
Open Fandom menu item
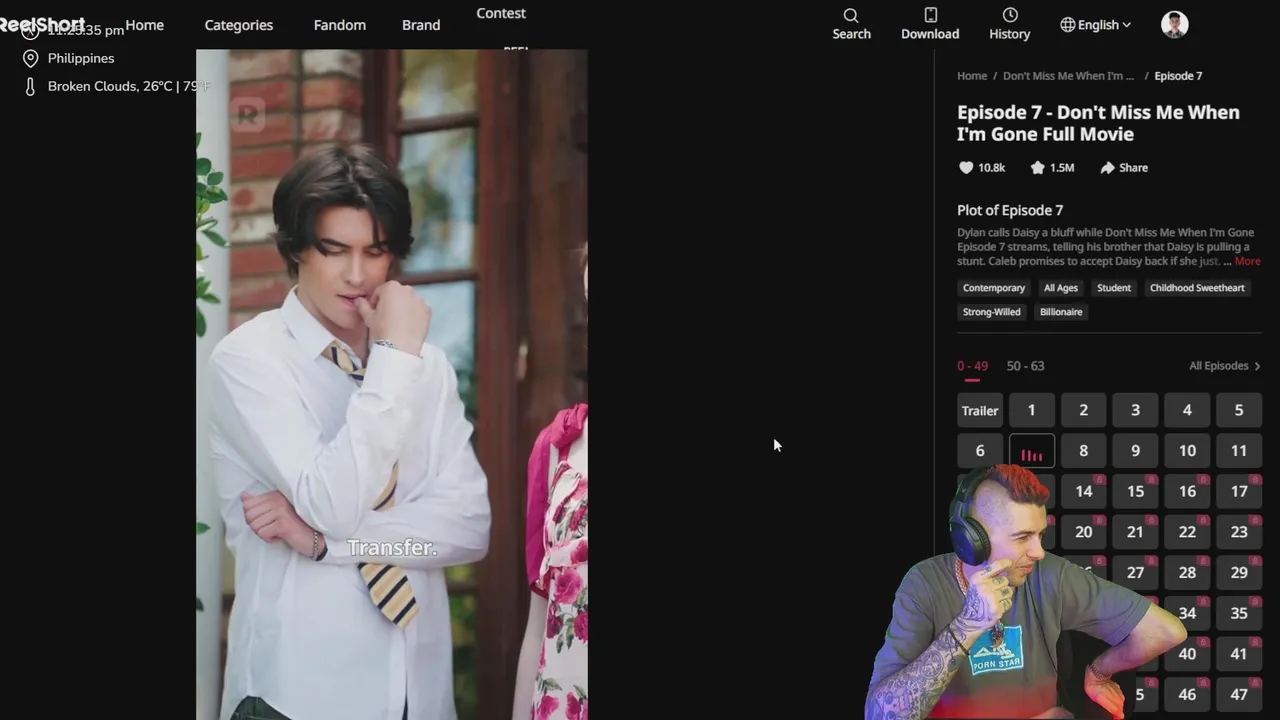pyautogui.click(x=339, y=25)
